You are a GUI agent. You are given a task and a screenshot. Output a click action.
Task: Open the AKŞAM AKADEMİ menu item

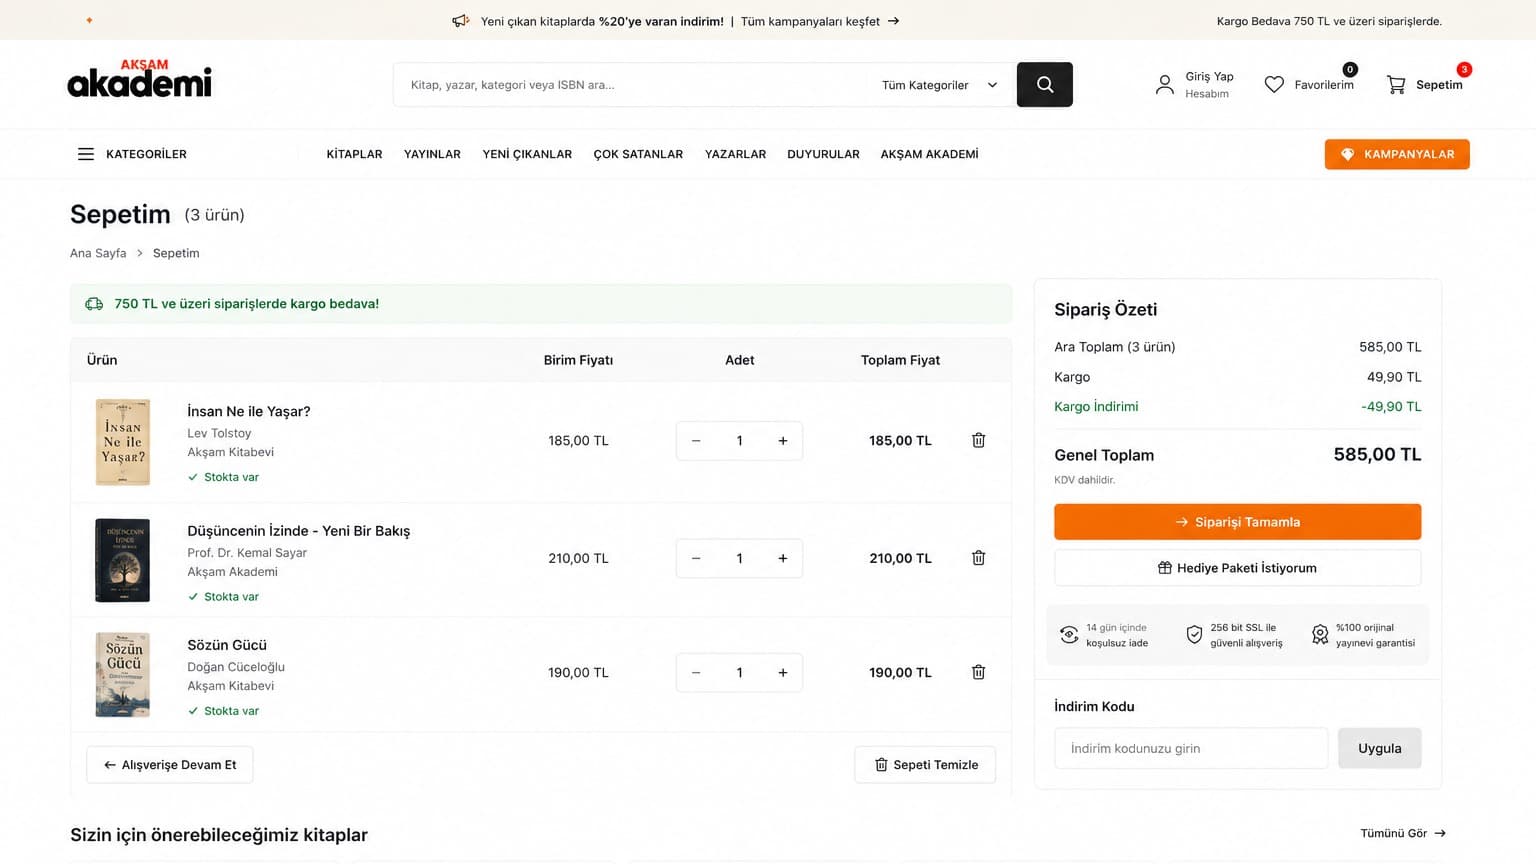click(x=929, y=154)
